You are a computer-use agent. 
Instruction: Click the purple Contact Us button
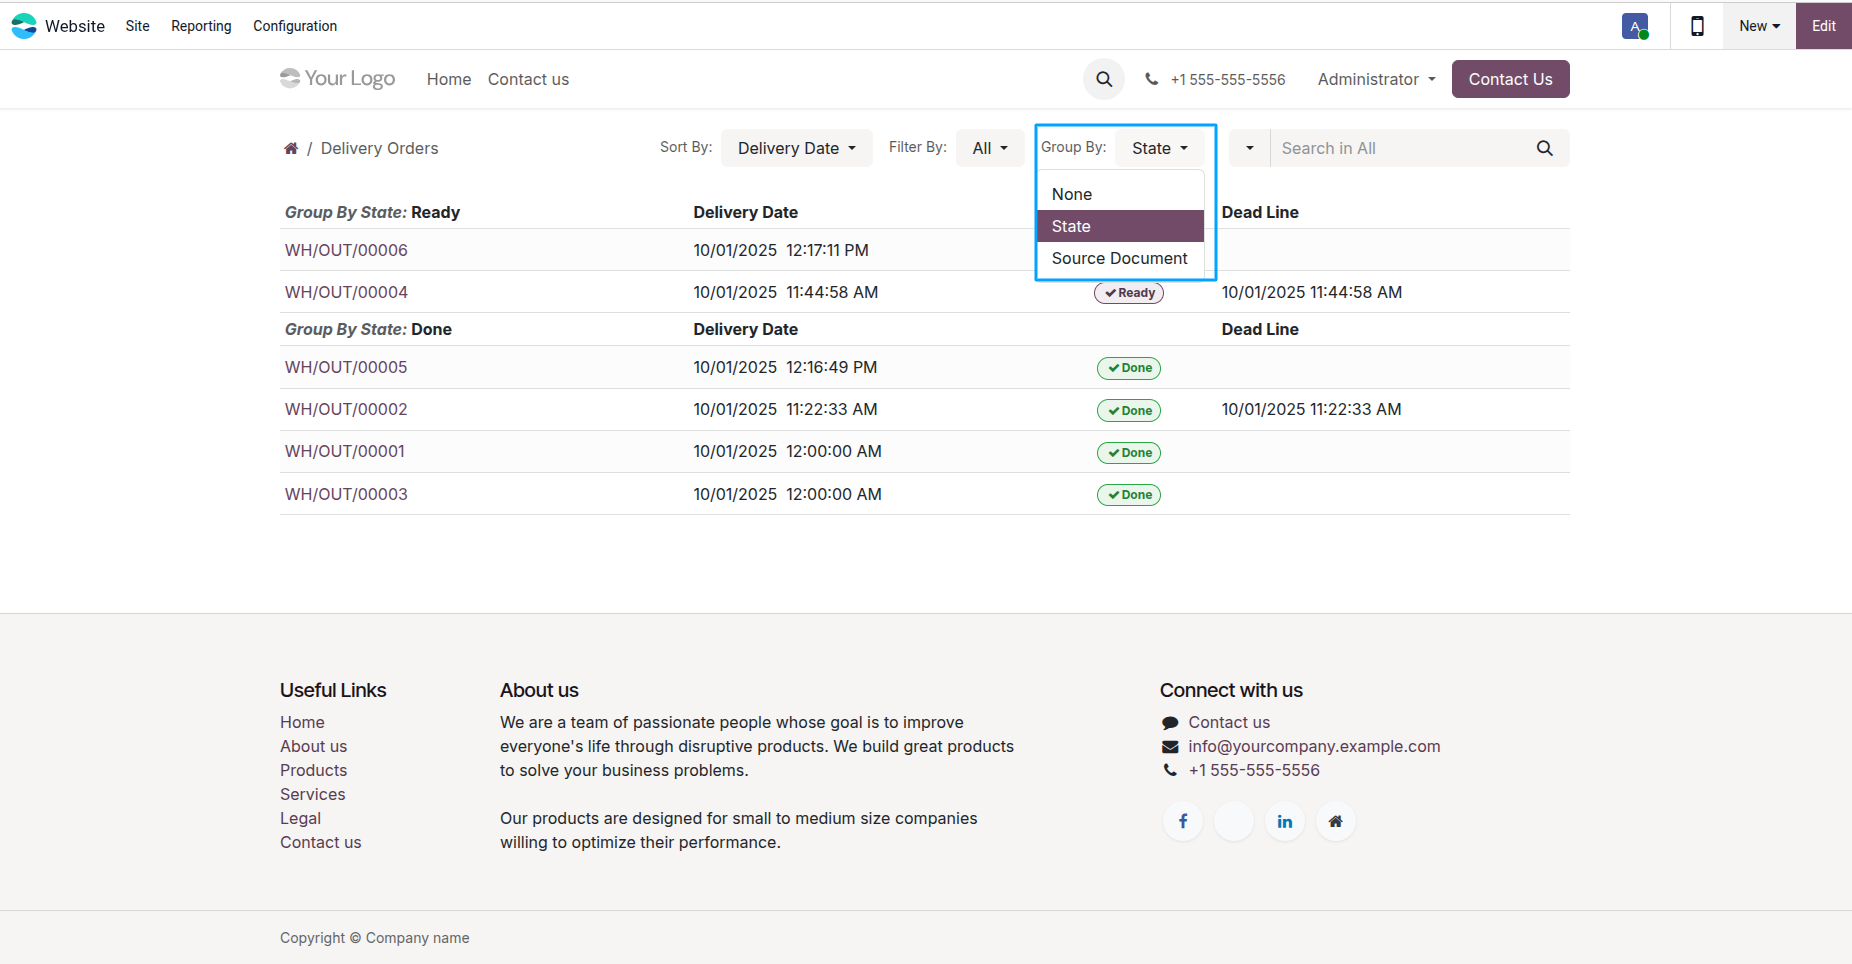point(1510,79)
